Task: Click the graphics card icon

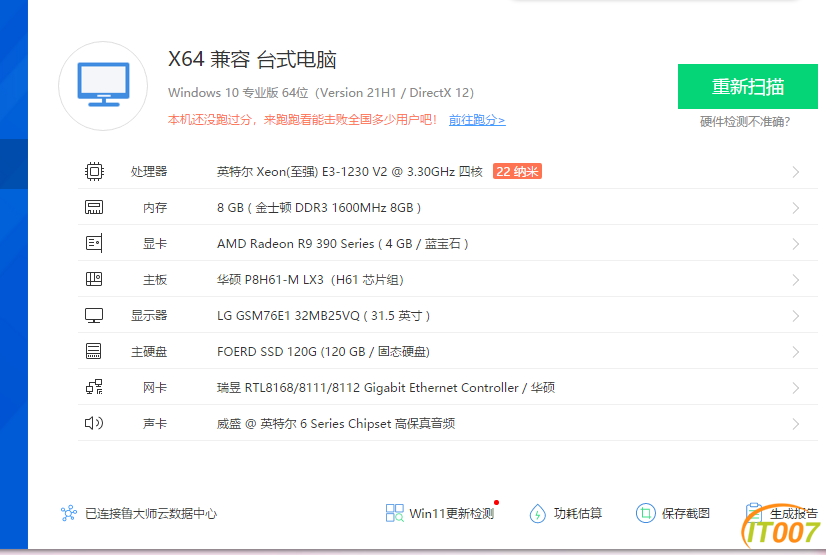Action: (x=94, y=243)
